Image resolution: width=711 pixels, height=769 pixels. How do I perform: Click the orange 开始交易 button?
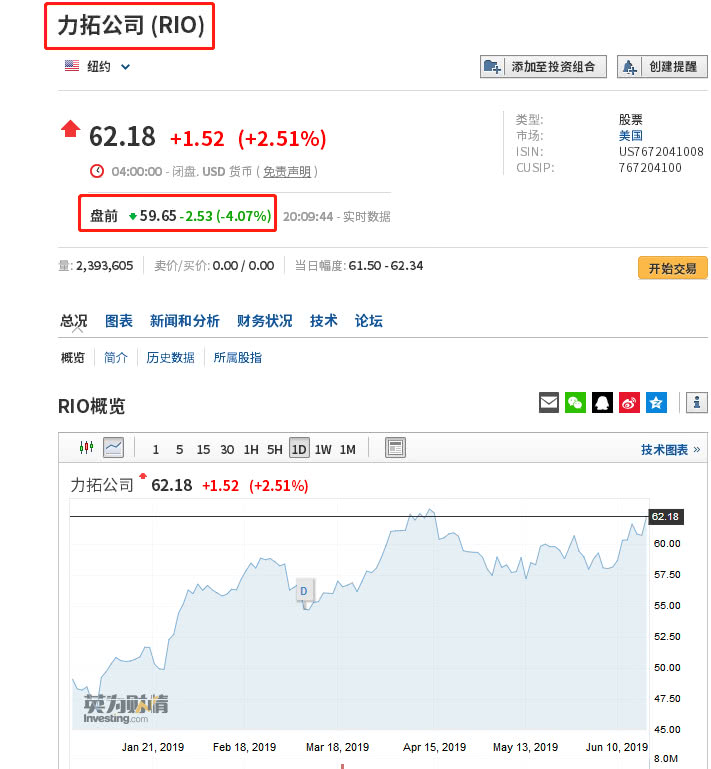point(672,268)
